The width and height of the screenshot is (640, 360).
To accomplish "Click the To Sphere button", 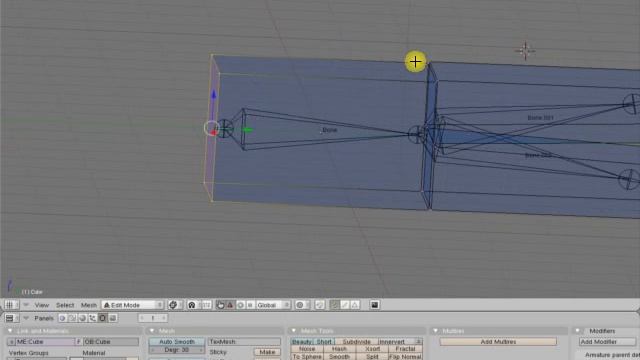I will pos(307,356).
